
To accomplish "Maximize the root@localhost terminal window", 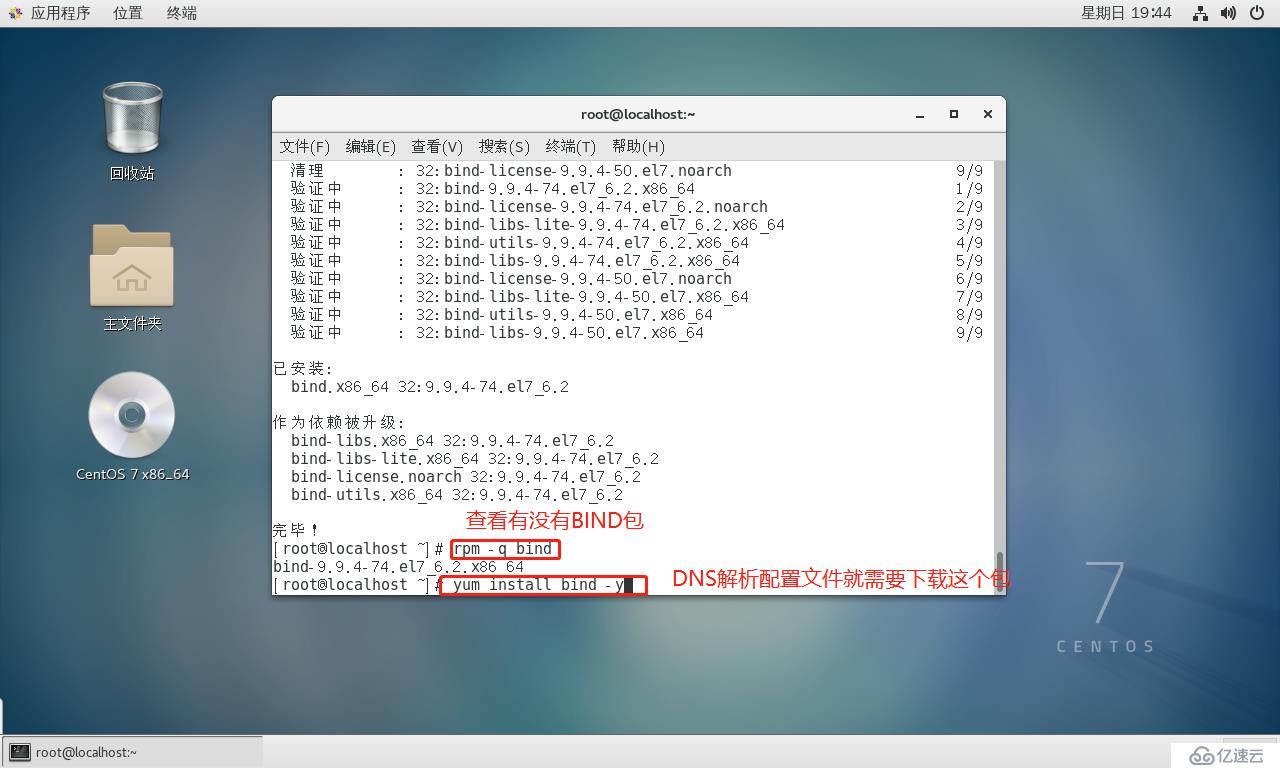I will 954,114.
